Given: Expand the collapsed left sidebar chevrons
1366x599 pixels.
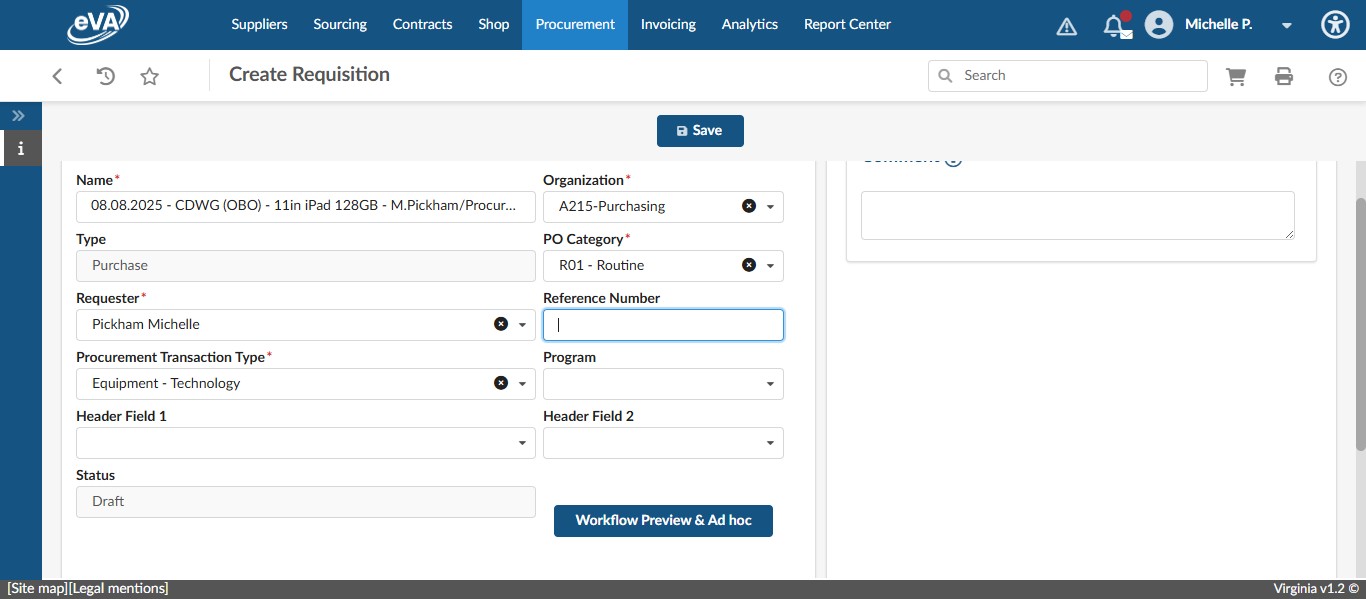Looking at the screenshot, I should pos(18,115).
